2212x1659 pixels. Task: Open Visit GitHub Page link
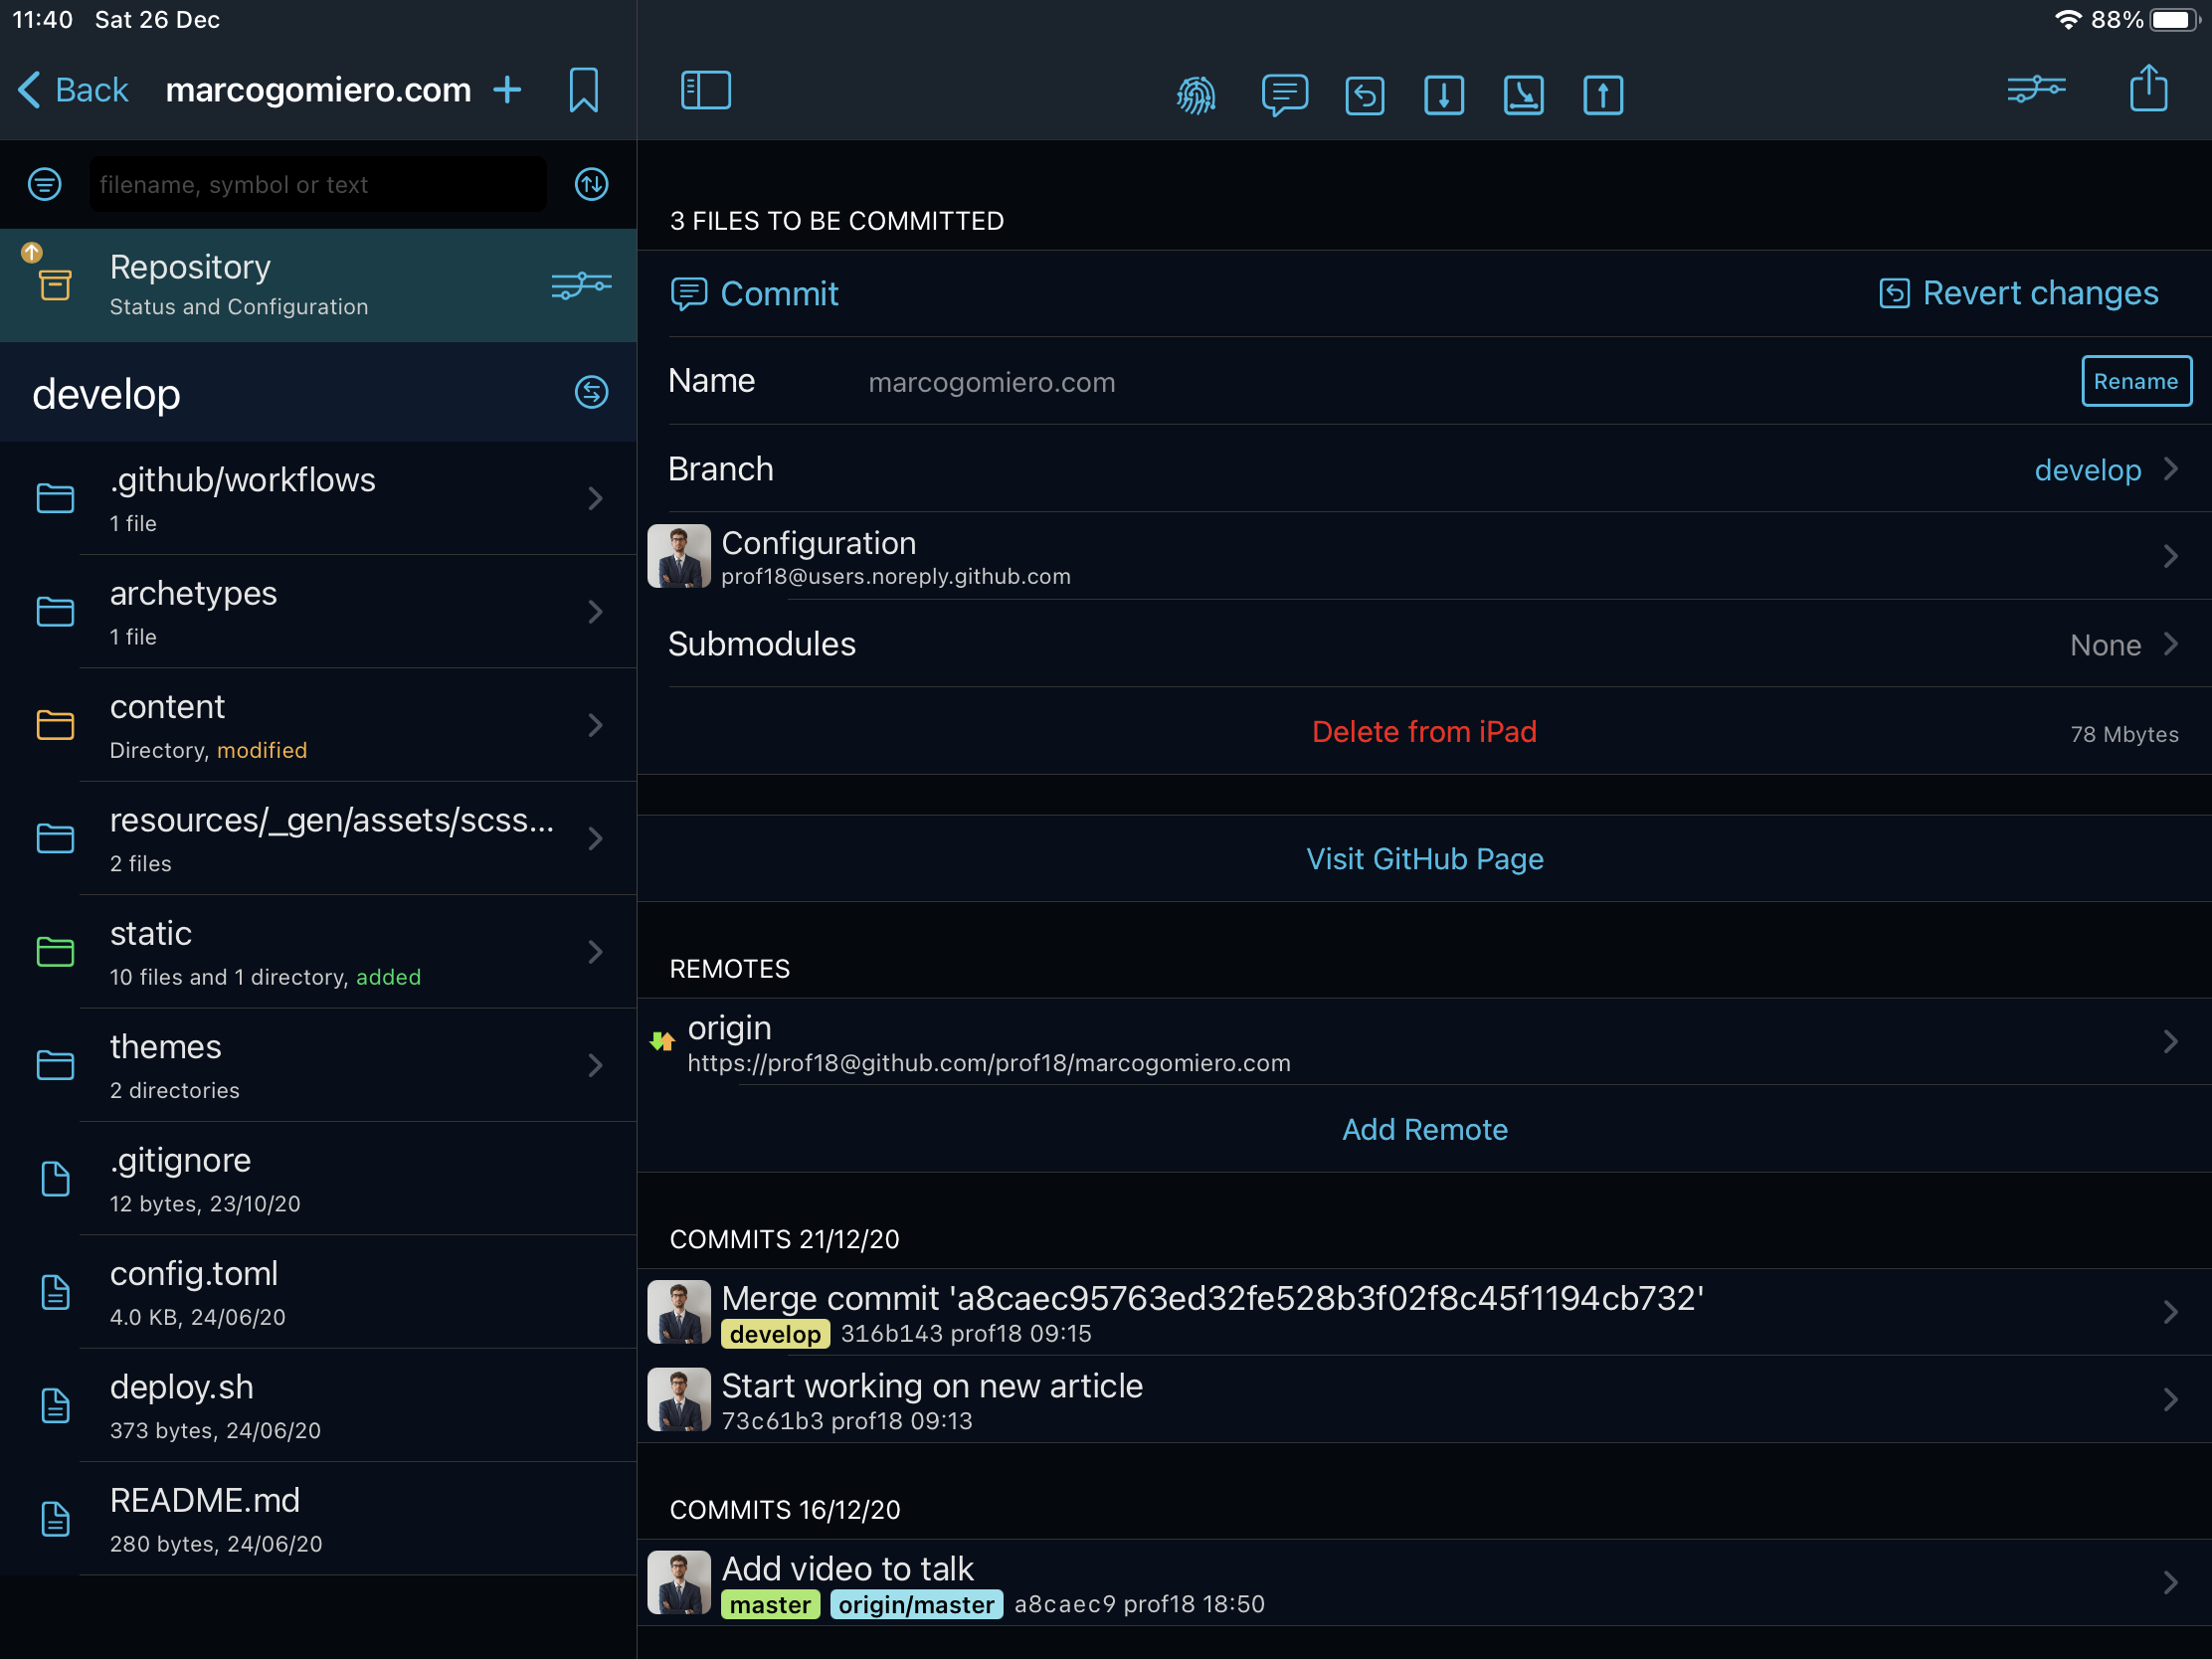(x=1424, y=859)
